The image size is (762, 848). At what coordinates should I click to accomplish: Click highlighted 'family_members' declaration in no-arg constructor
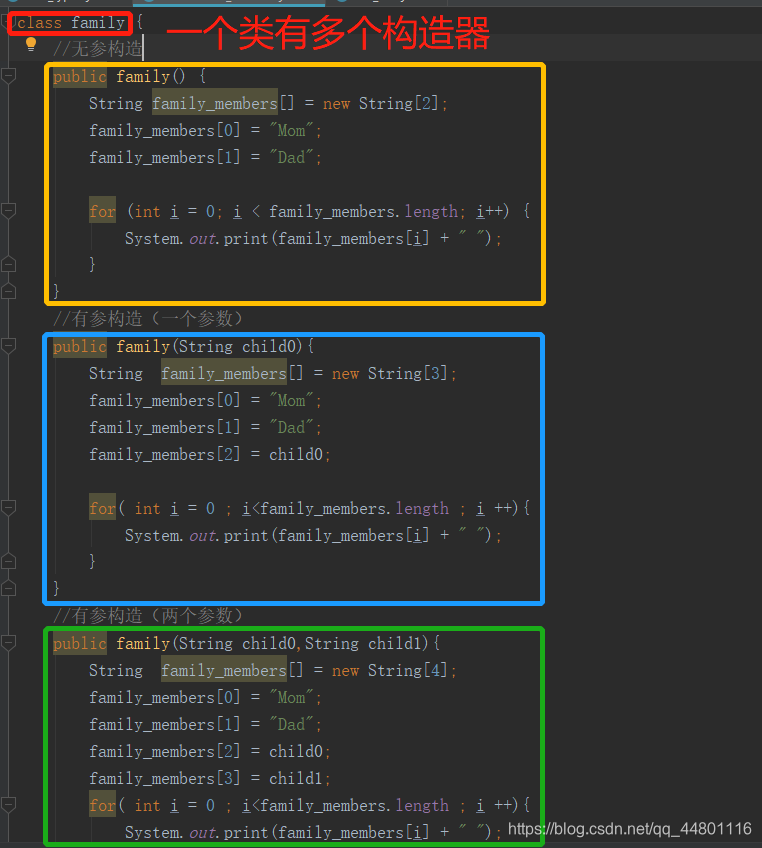215,103
